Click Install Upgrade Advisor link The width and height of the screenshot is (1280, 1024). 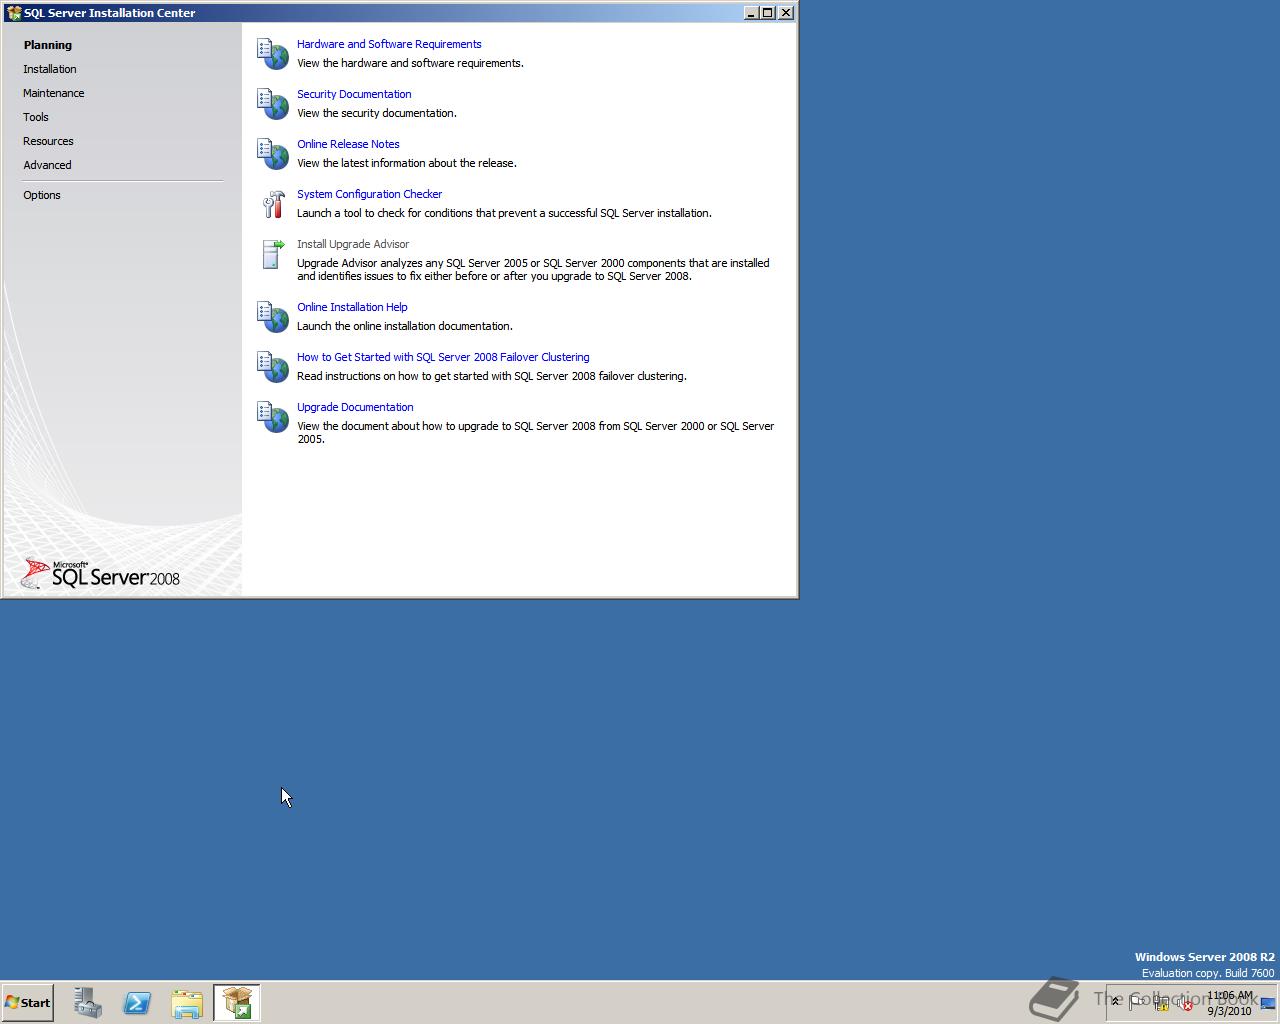coord(353,244)
